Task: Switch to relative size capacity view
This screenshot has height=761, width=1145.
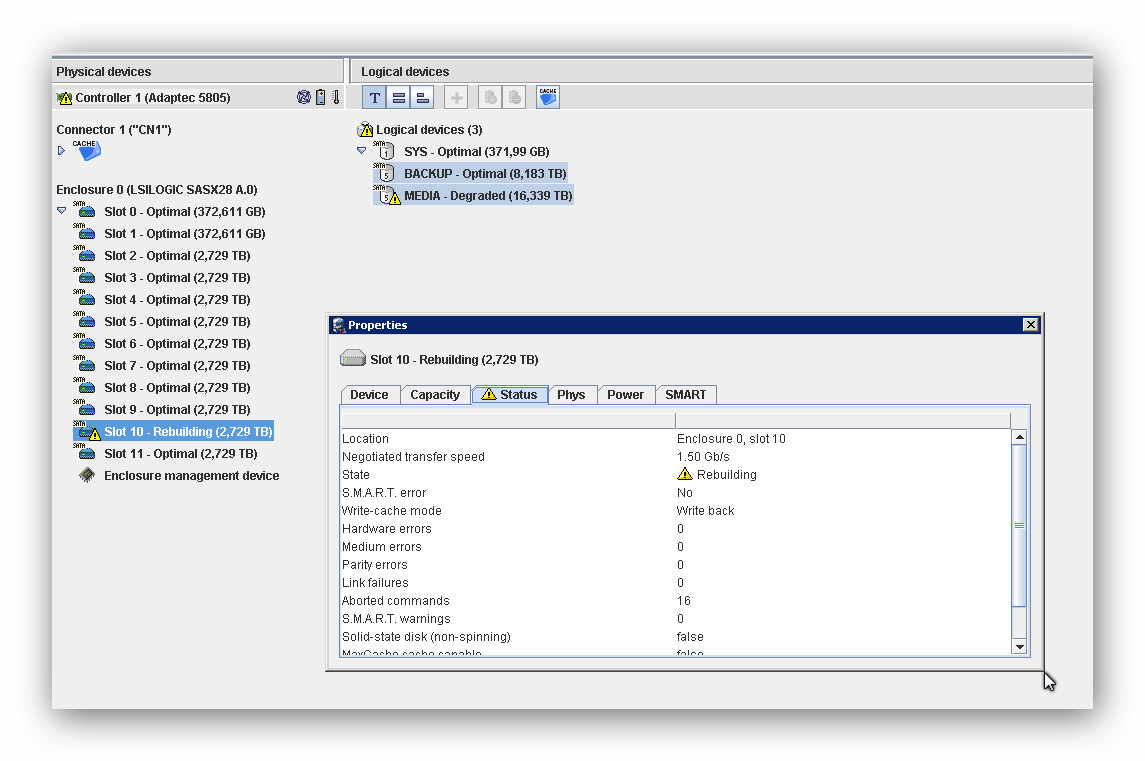Action: 422,97
